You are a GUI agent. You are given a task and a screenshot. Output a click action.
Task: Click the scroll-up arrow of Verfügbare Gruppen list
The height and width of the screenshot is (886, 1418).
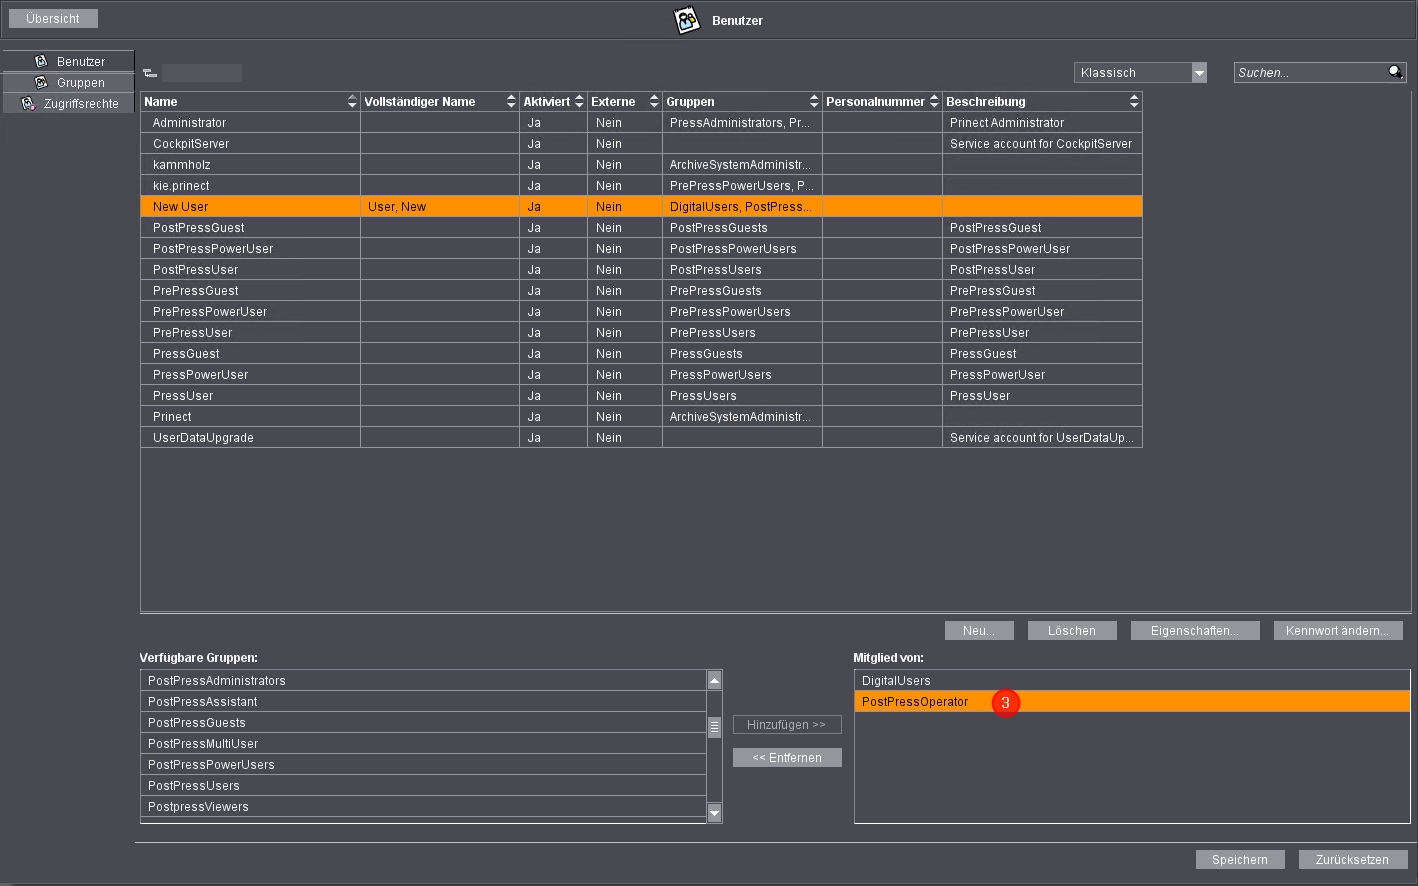[x=714, y=680]
